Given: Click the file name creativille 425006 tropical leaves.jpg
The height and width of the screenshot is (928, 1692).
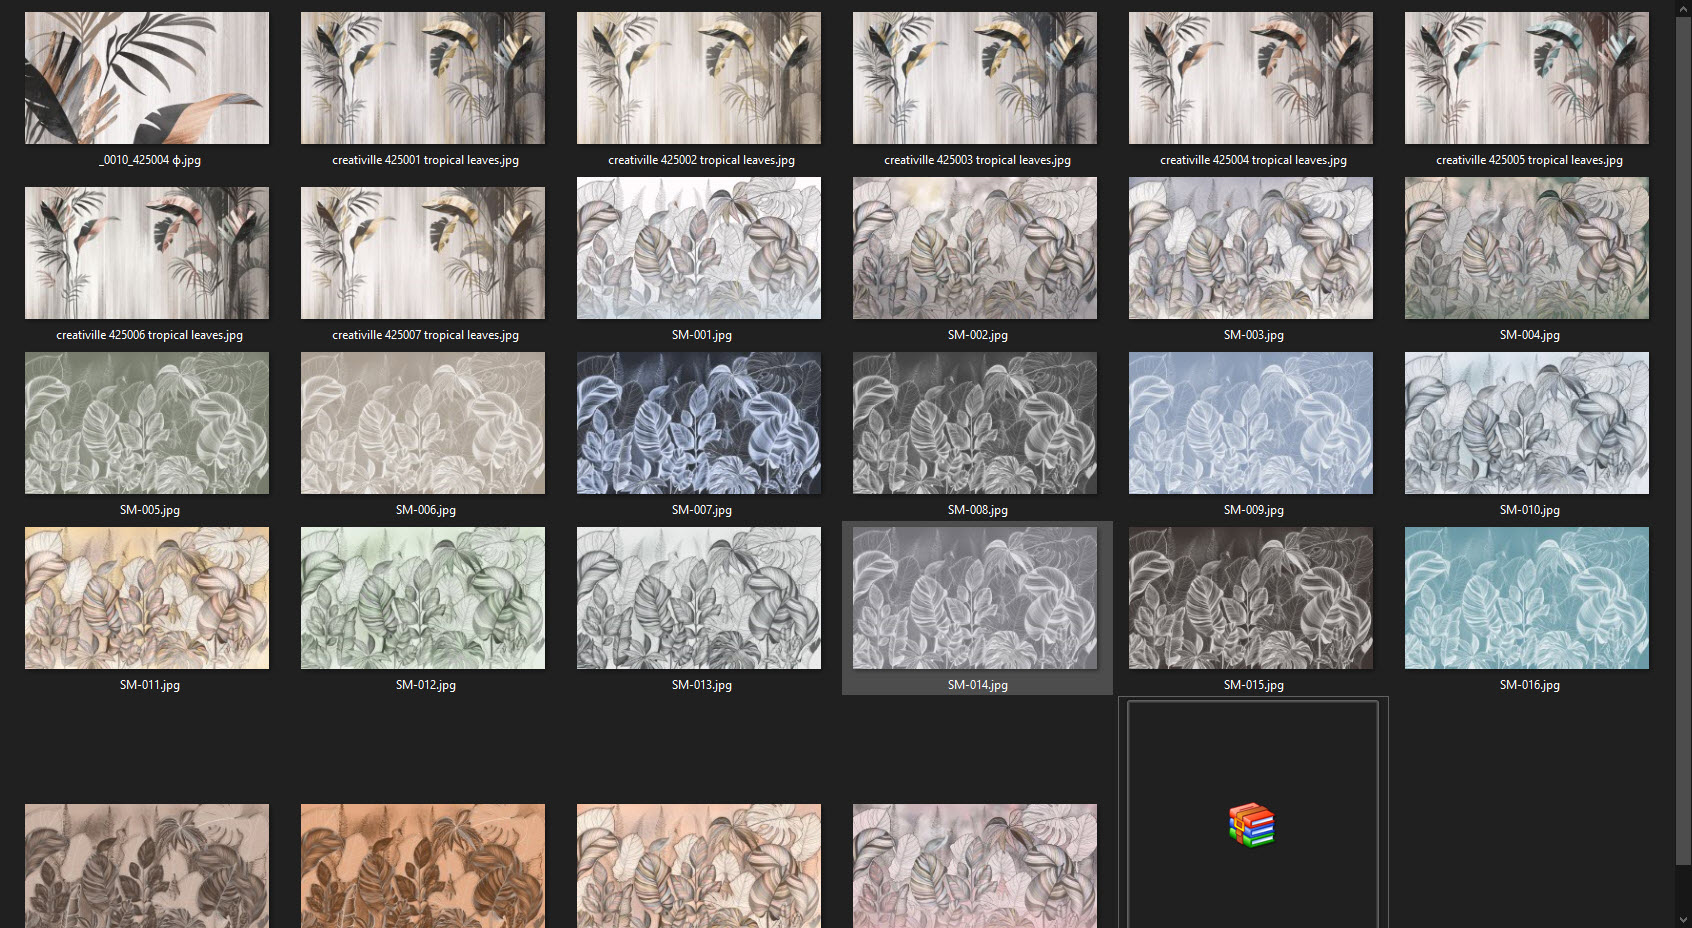Looking at the screenshot, I should 149,335.
